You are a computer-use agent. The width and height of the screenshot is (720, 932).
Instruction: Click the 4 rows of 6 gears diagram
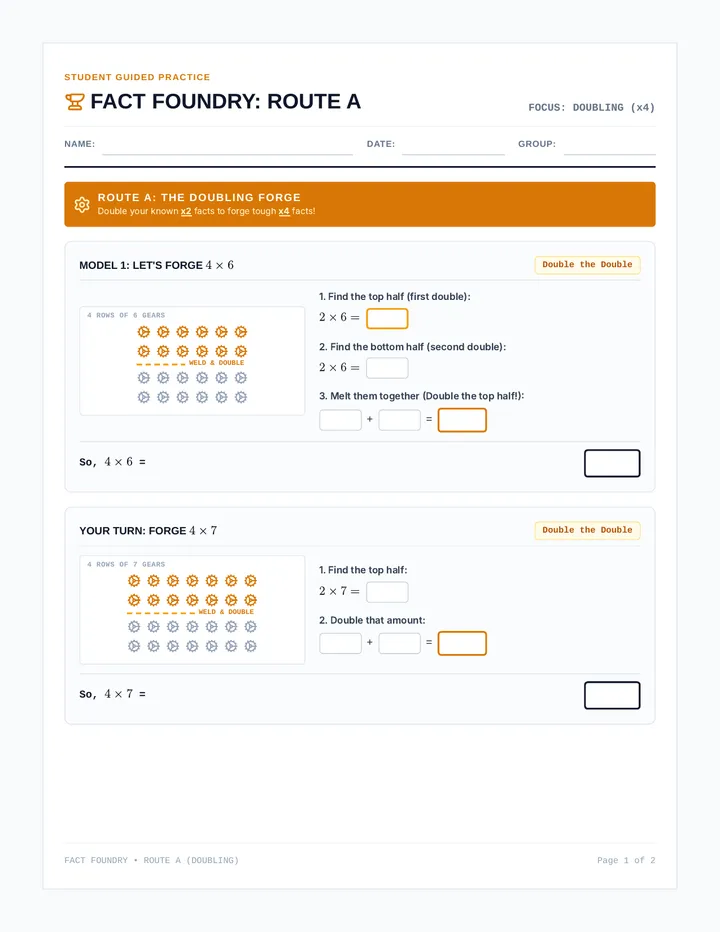point(192,361)
